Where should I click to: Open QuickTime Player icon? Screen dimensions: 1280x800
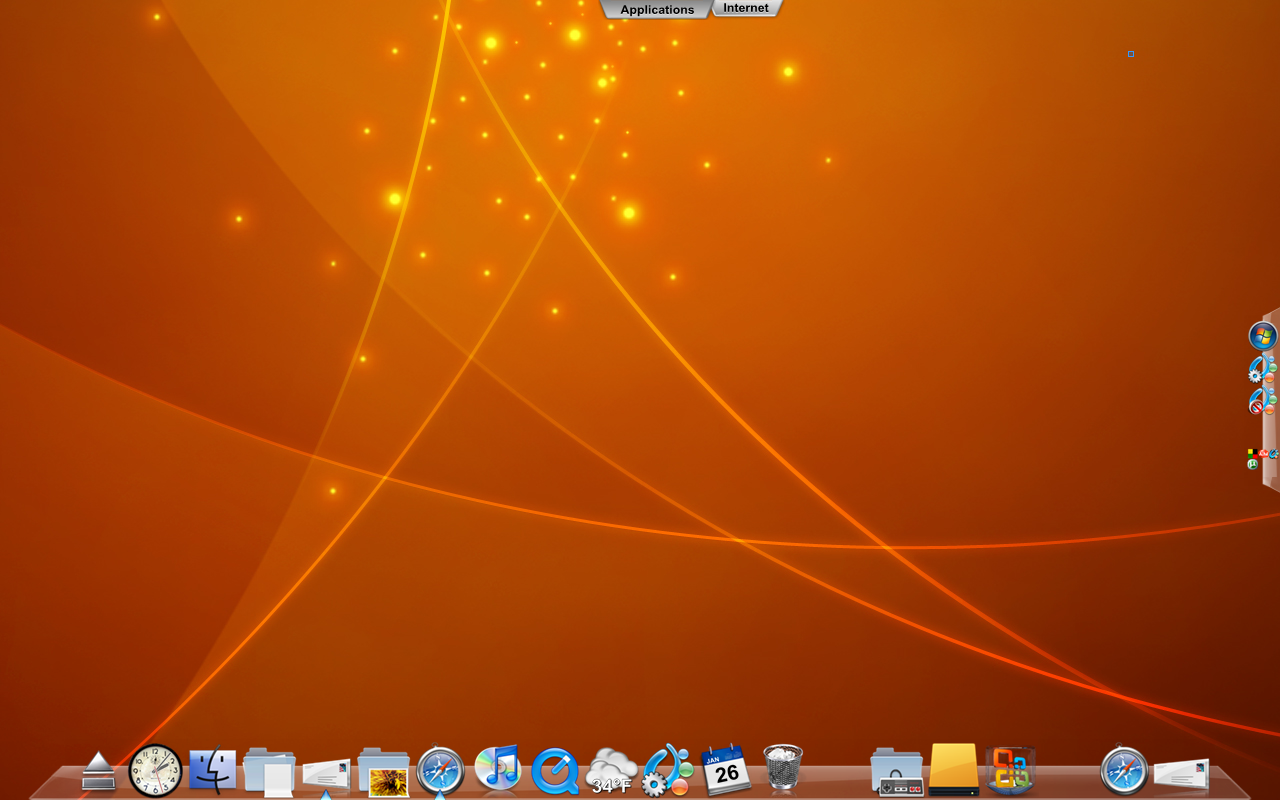point(555,771)
